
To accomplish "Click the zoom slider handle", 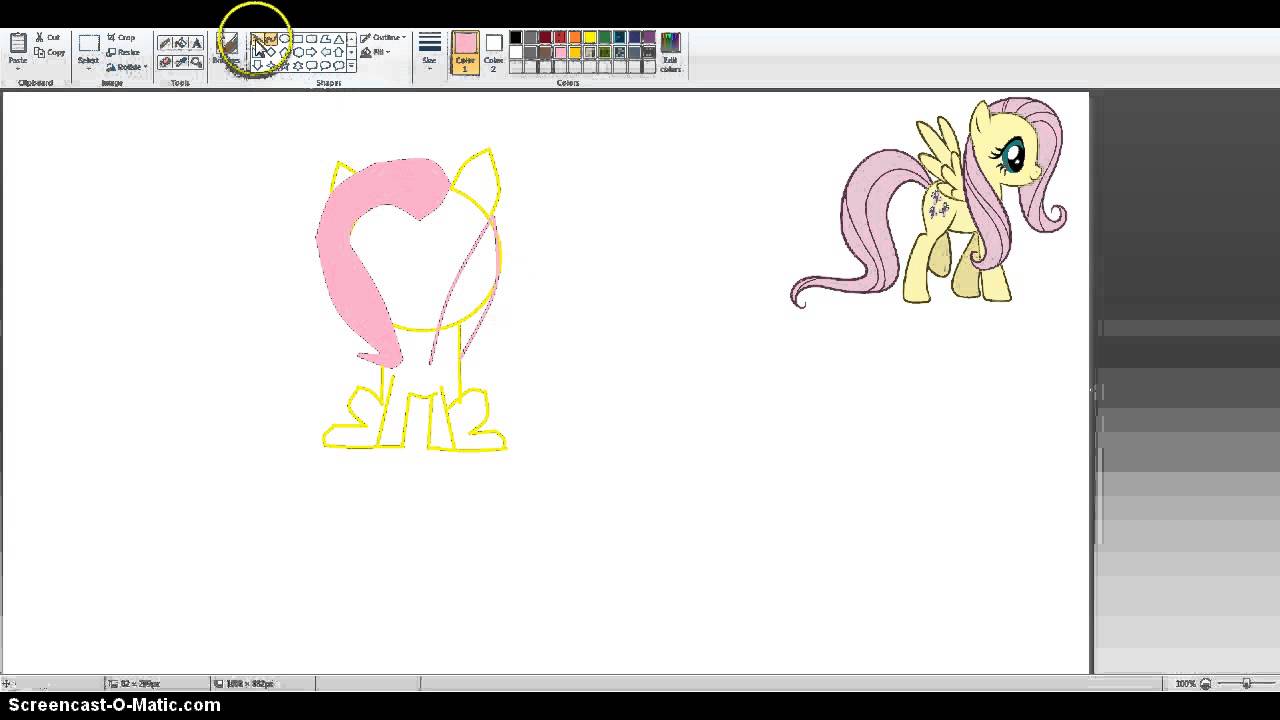I will click(1246, 684).
